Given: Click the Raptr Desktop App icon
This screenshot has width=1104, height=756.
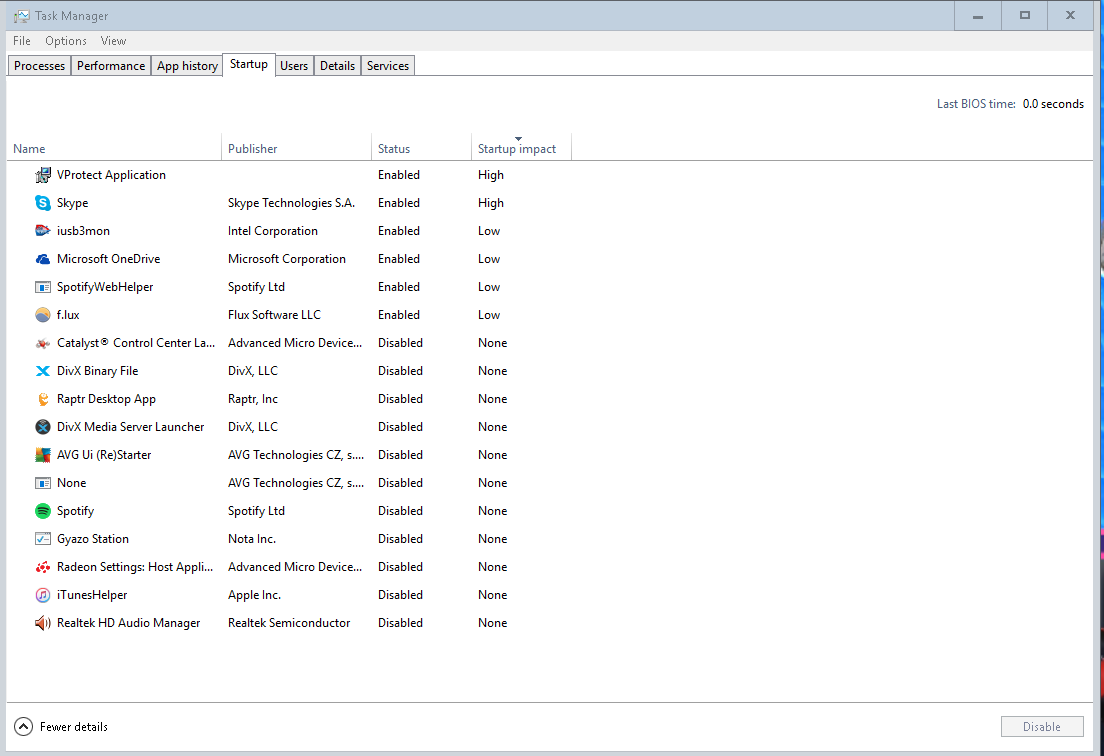Looking at the screenshot, I should (43, 399).
